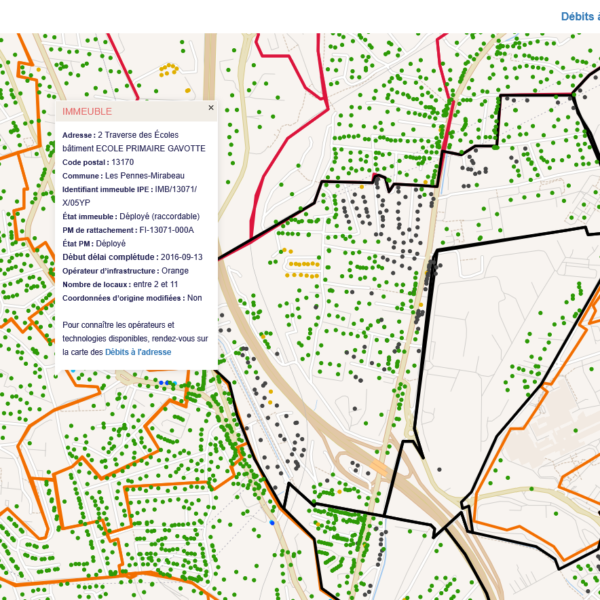Select yellow dot cluster above the popup
Image resolution: width=600 pixels, height=600 pixels.
click(169, 70)
